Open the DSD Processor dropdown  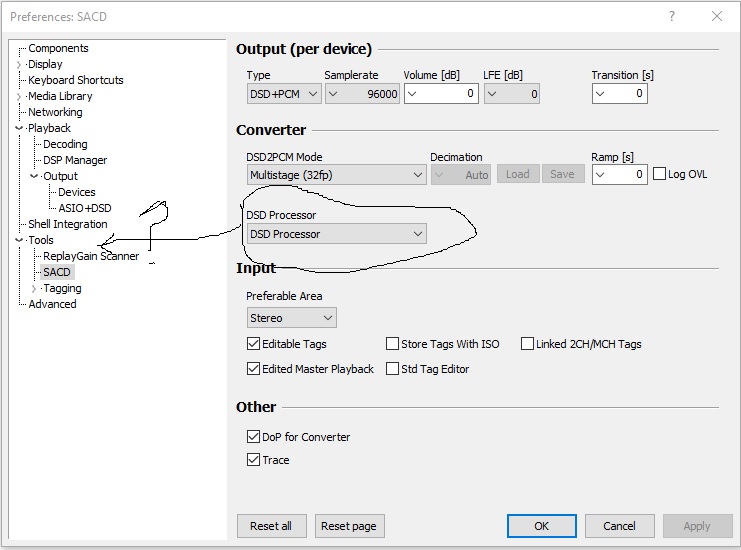(336, 234)
